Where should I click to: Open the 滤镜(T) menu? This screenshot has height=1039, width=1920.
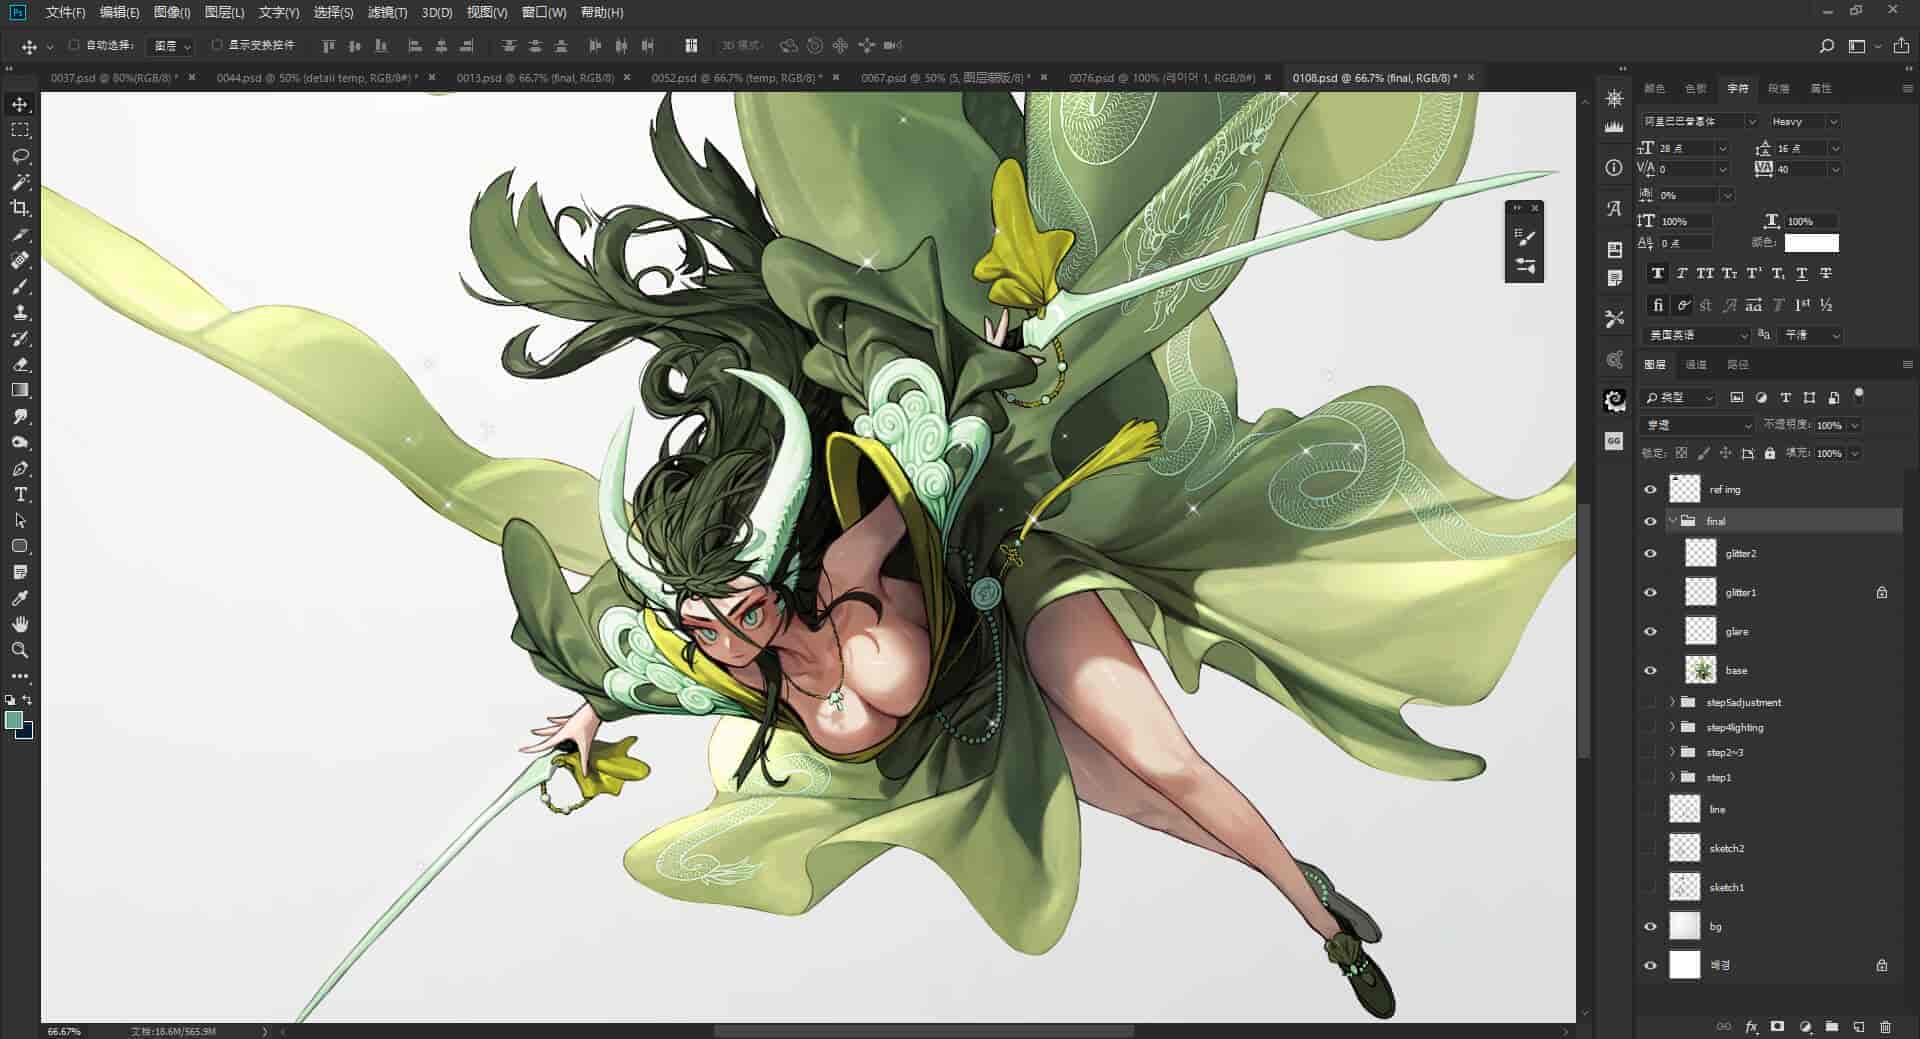[387, 12]
